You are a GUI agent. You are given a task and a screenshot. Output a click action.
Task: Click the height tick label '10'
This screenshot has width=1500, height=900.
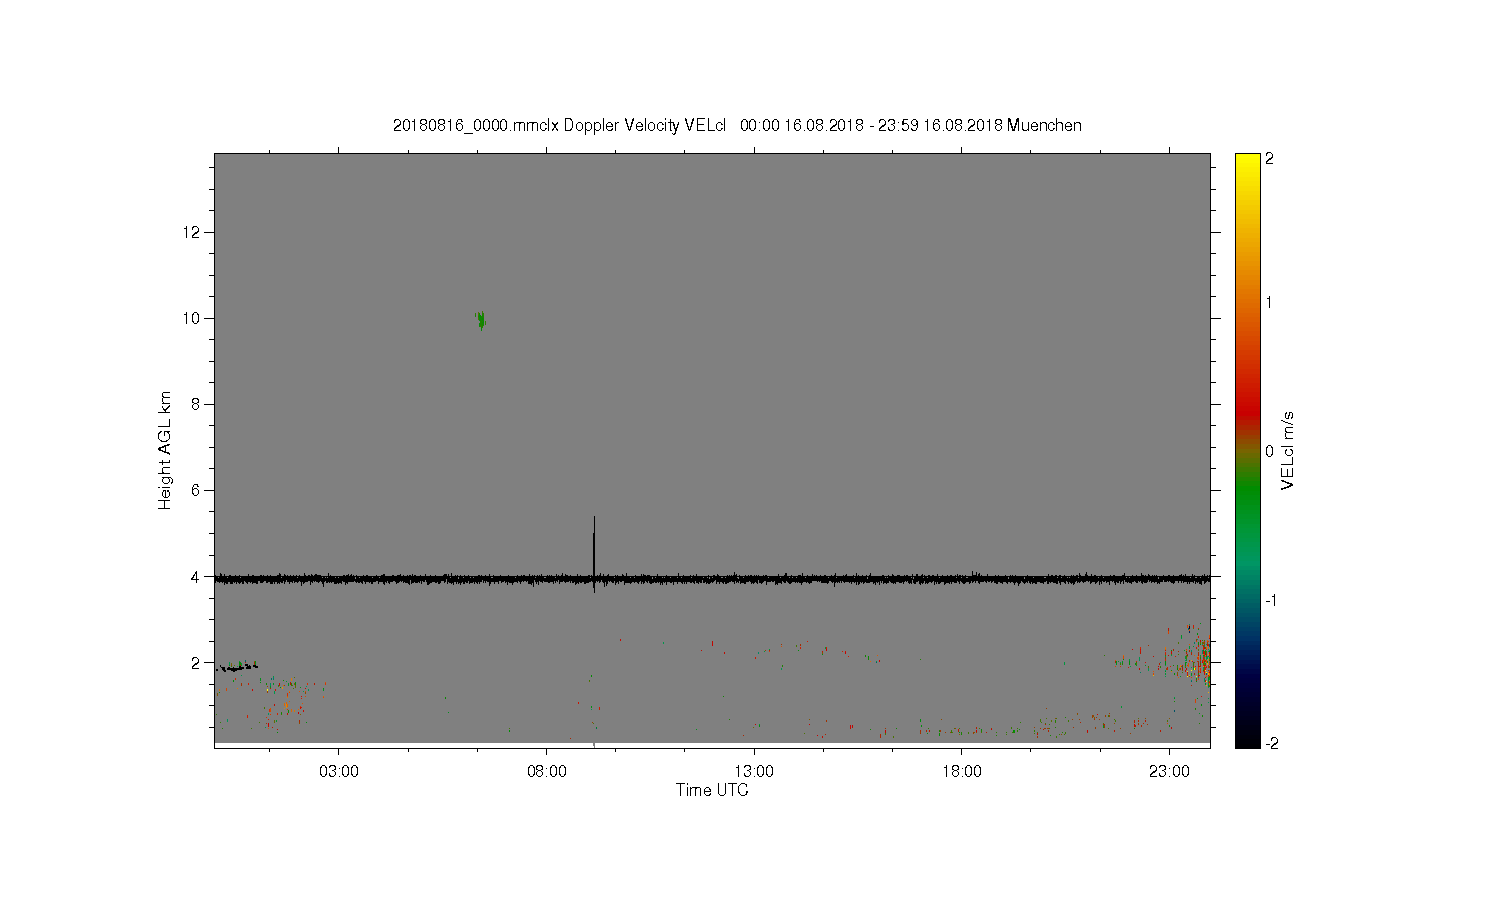193,318
